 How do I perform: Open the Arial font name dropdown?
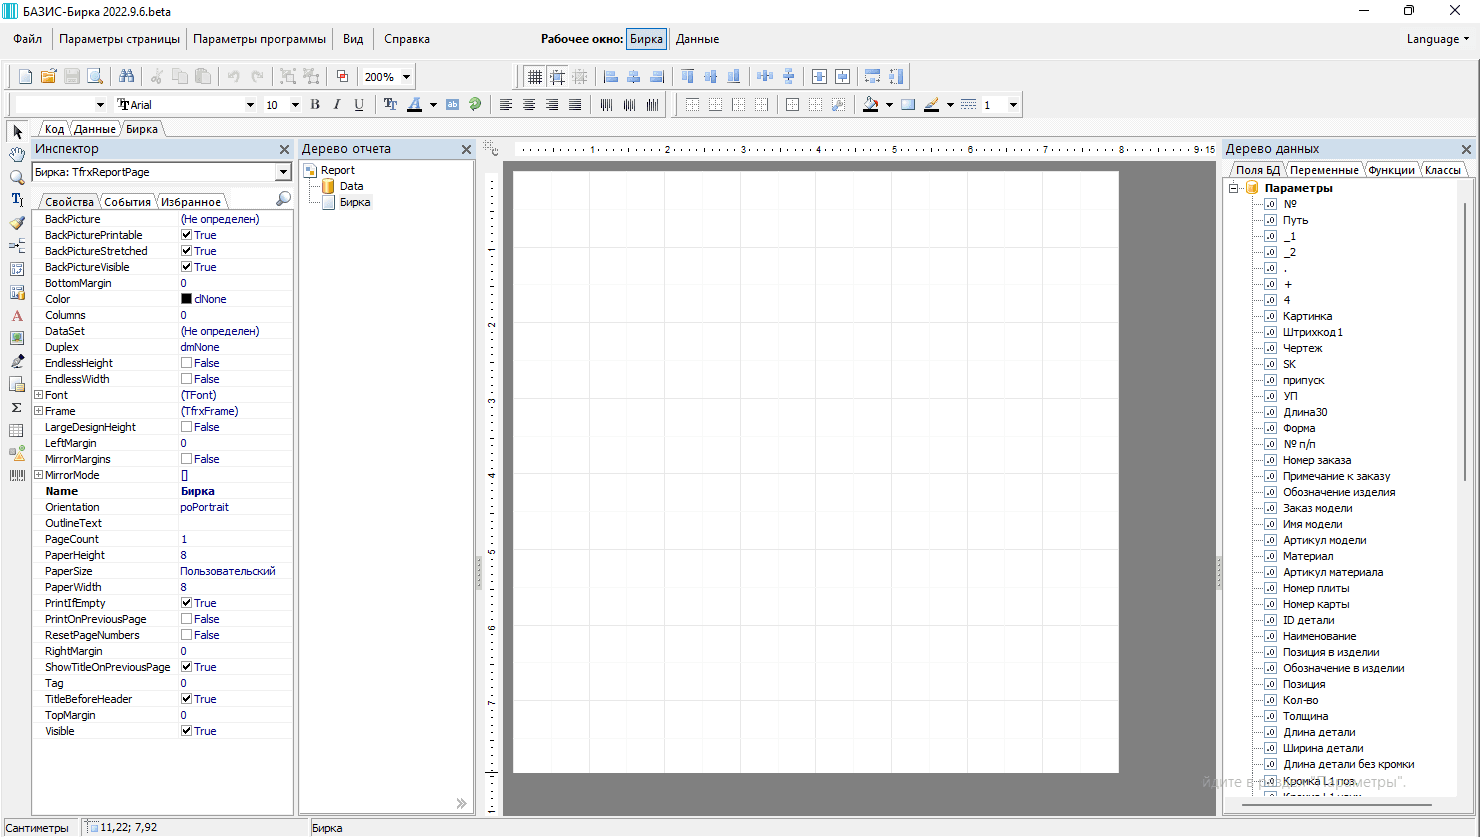point(250,105)
